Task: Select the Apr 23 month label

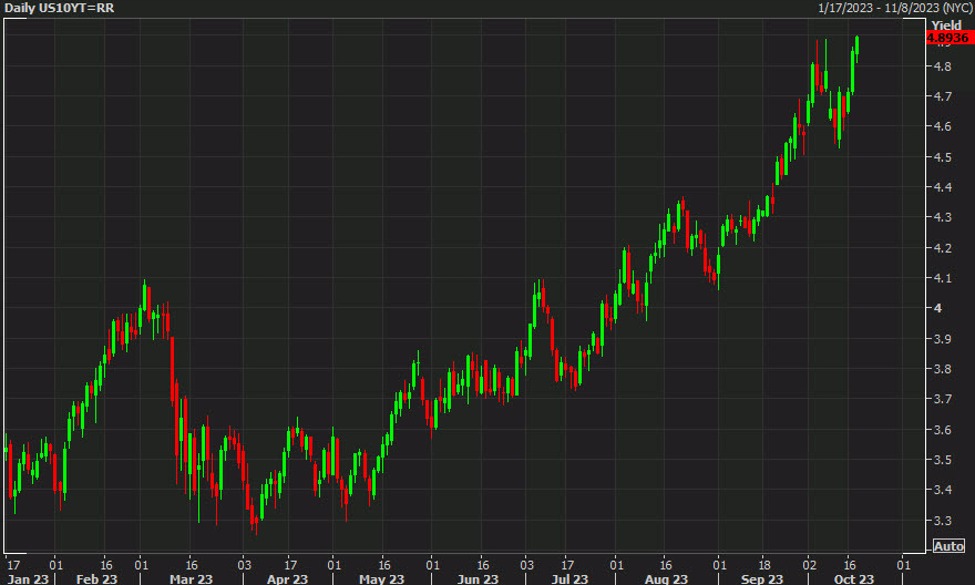Action: tap(288, 577)
